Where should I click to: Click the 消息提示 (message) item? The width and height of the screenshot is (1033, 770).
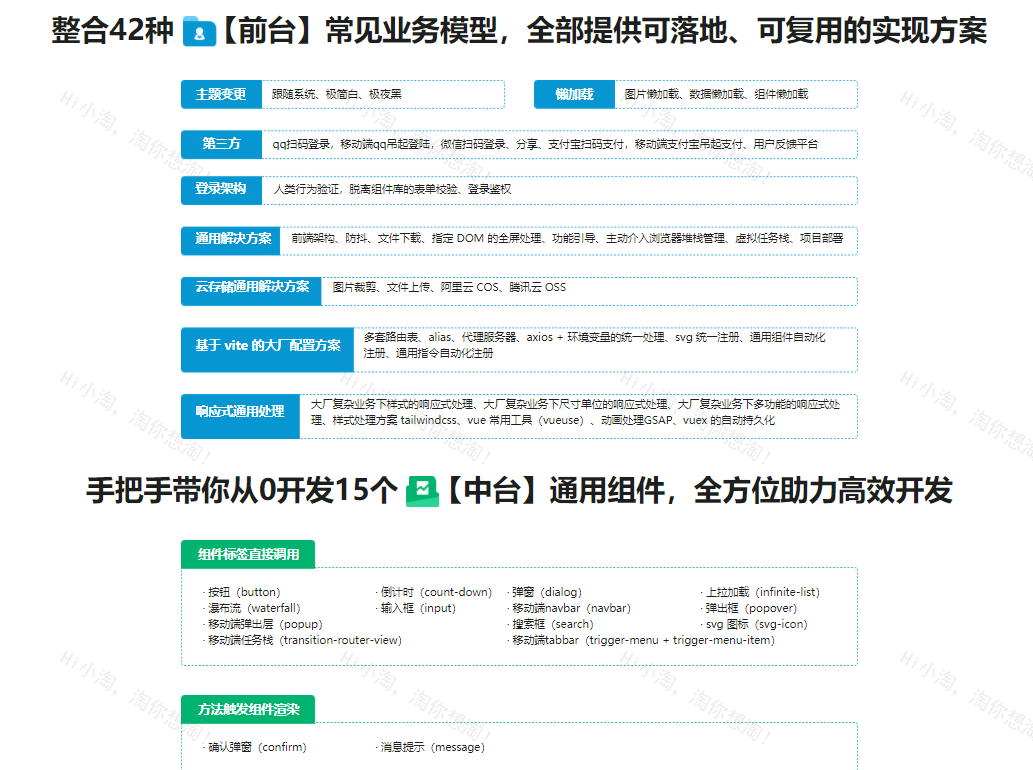[431, 747]
